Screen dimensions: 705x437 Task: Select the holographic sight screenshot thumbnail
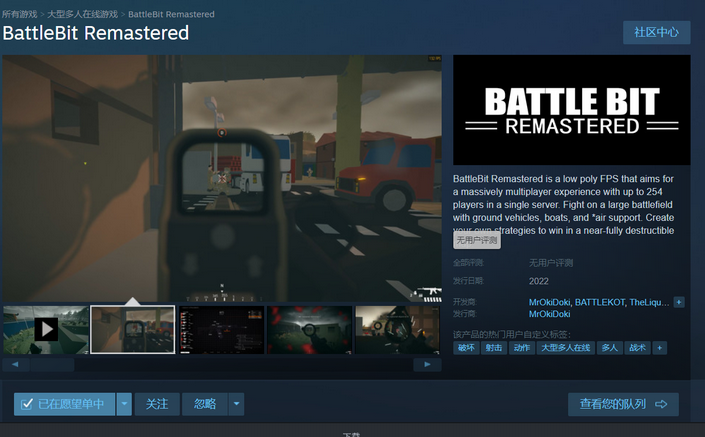coord(133,330)
